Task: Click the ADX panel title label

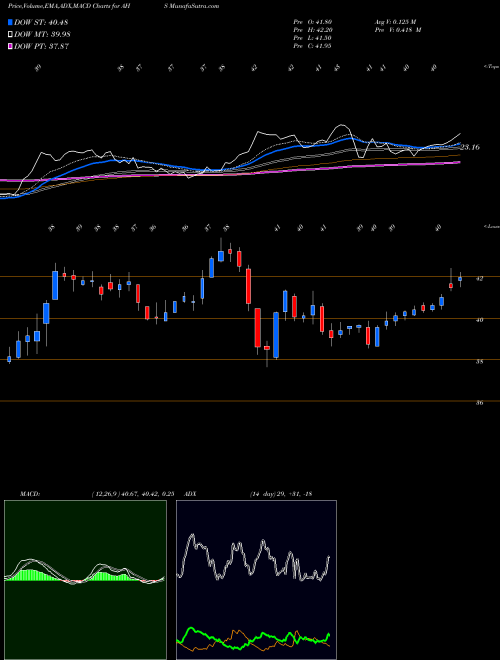Action: pos(190,494)
